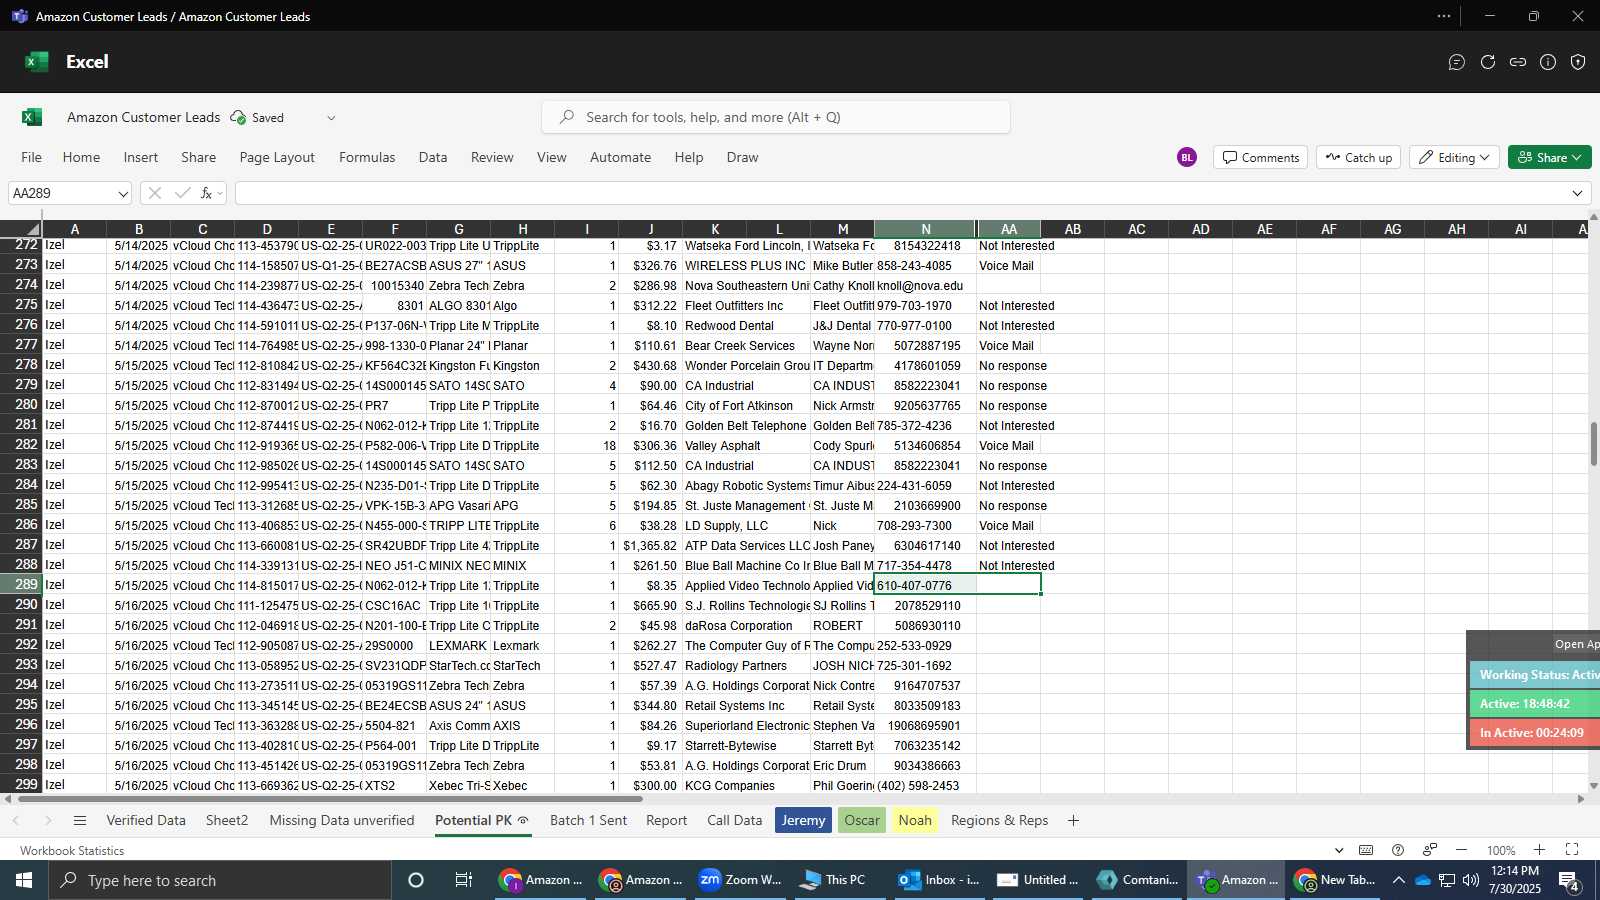Screen dimensions: 1600x900
Task: Open the notification center icon
Action: pyautogui.click(x=1569, y=881)
